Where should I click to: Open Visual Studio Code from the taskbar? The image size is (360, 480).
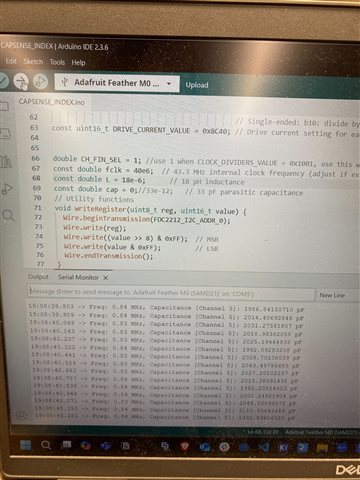pyautogui.click(x=264, y=447)
